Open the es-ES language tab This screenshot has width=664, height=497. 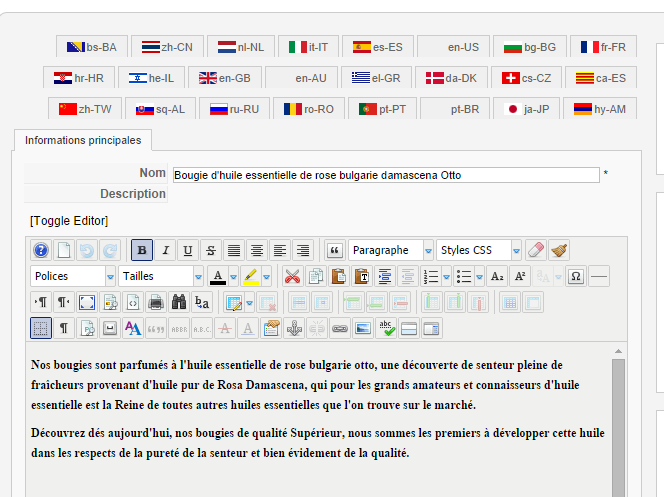tap(378, 47)
